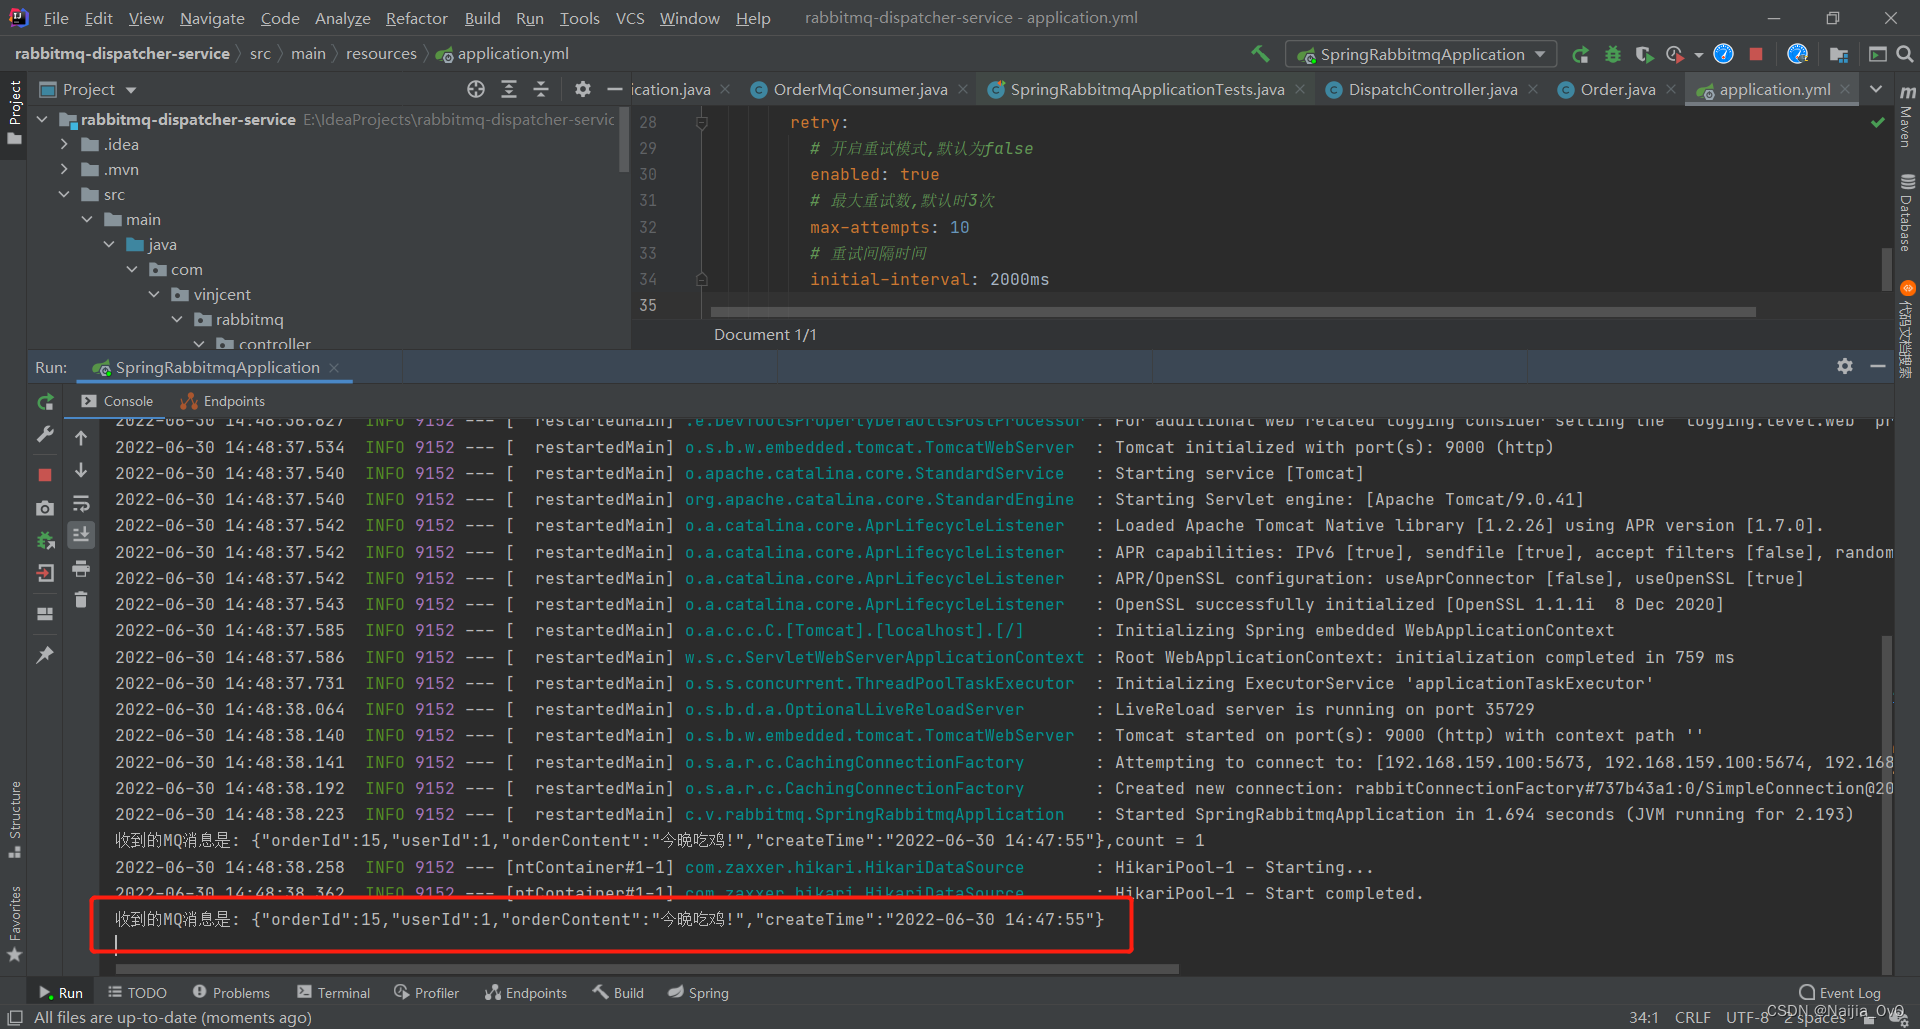
Task: Toggle soft-wrap in the console
Action: [81, 503]
